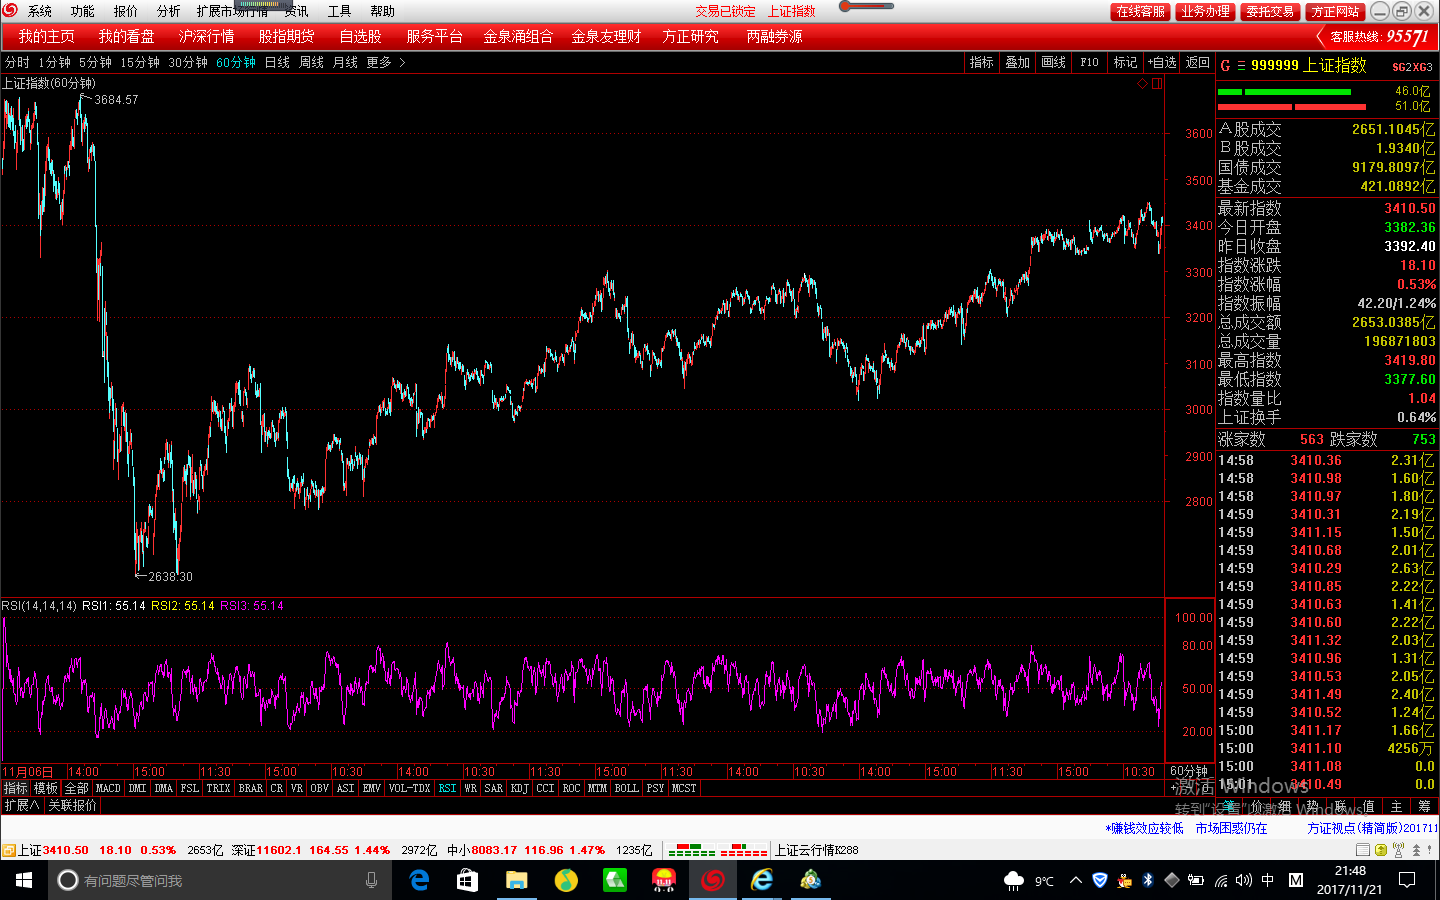Switch to the 15分钟 period
The width and height of the screenshot is (1440, 900).
(140, 62)
